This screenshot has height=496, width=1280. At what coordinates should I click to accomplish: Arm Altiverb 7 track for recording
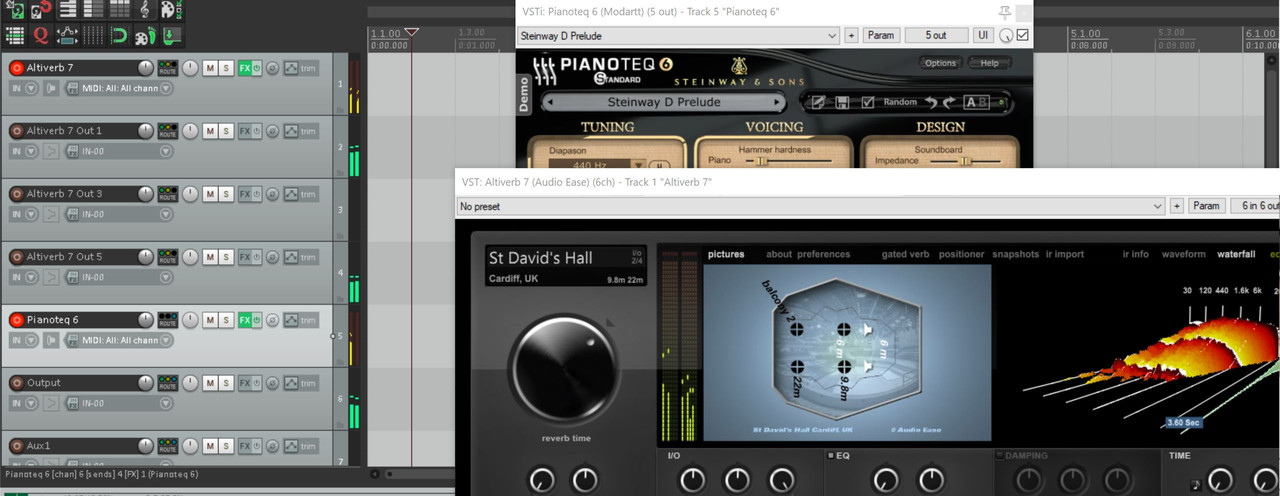click(x=16, y=68)
